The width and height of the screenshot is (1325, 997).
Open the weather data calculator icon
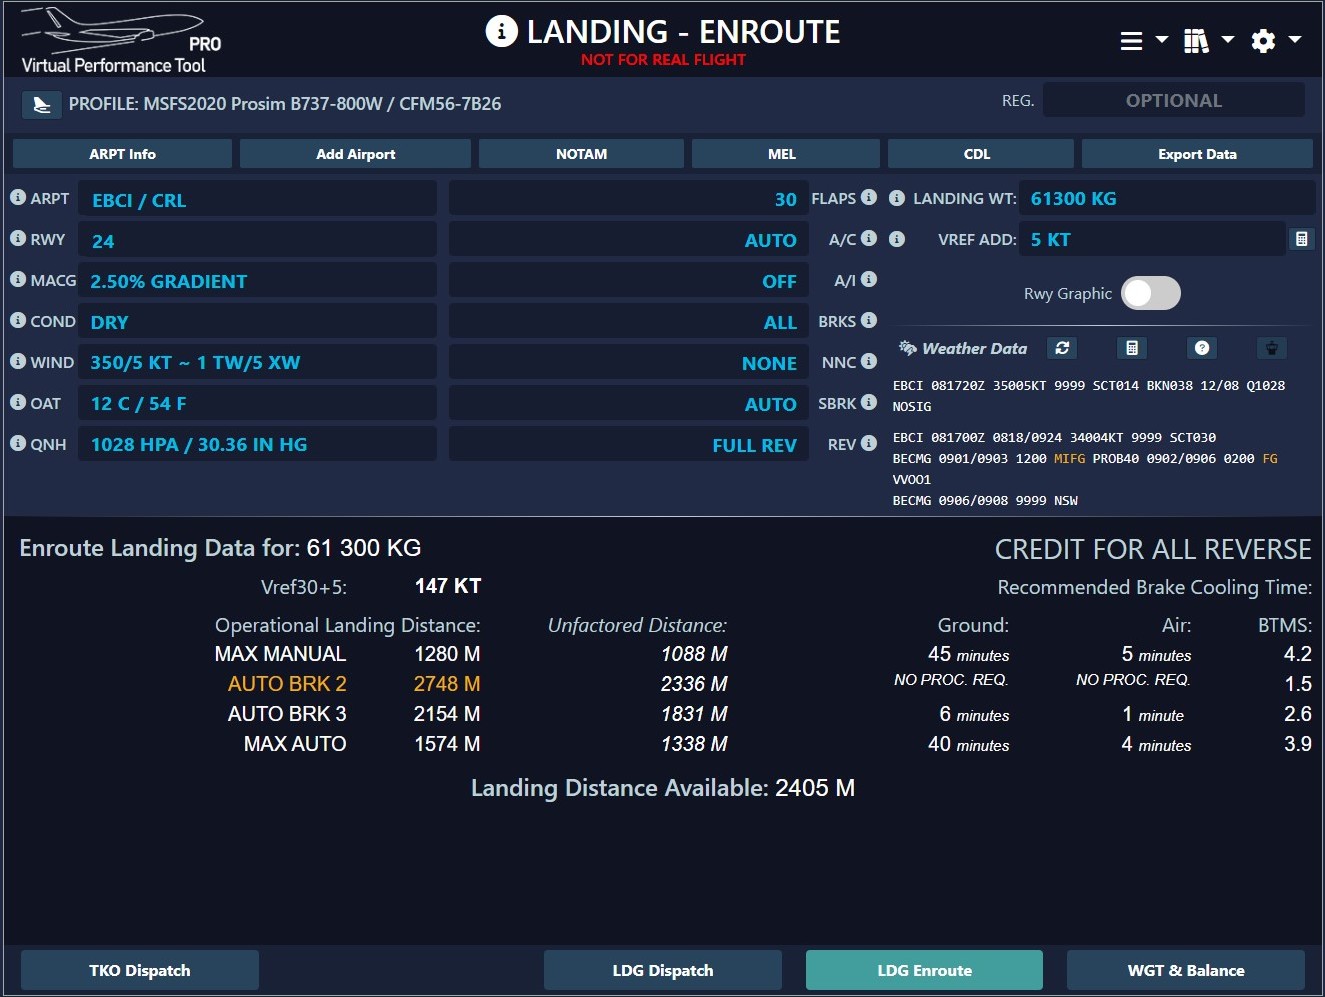(x=1132, y=348)
